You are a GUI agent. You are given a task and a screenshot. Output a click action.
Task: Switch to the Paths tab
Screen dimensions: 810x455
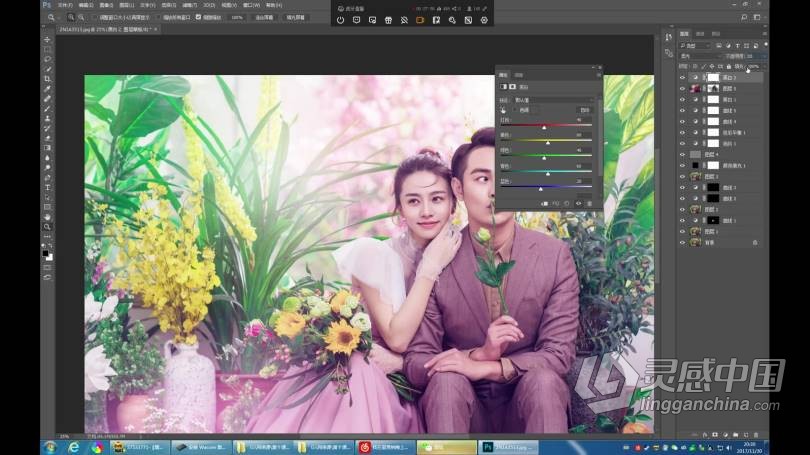(x=716, y=34)
